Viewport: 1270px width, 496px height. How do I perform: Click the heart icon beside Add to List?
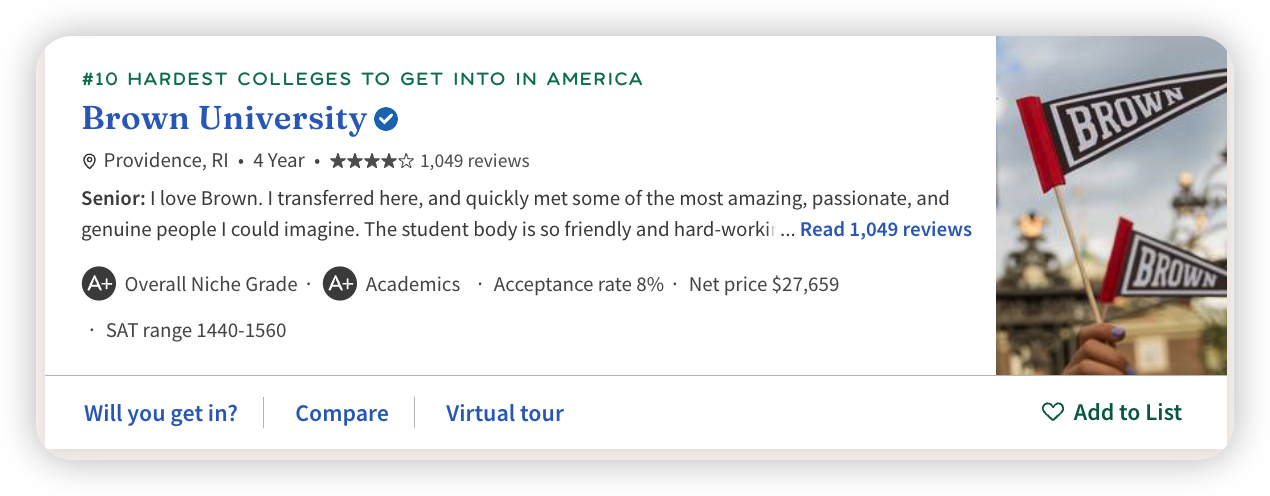[1052, 412]
